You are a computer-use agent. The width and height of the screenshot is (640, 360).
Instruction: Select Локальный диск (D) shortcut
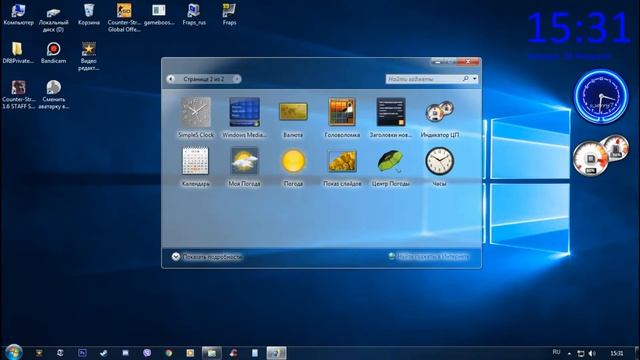point(53,19)
